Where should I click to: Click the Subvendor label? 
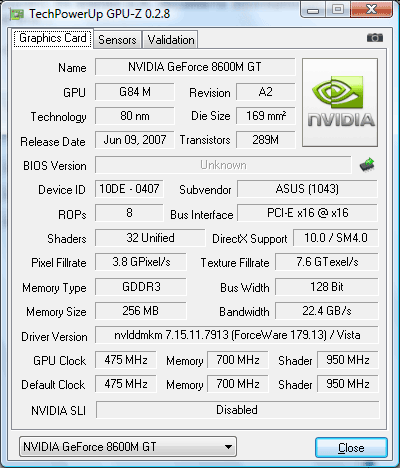click(205, 190)
